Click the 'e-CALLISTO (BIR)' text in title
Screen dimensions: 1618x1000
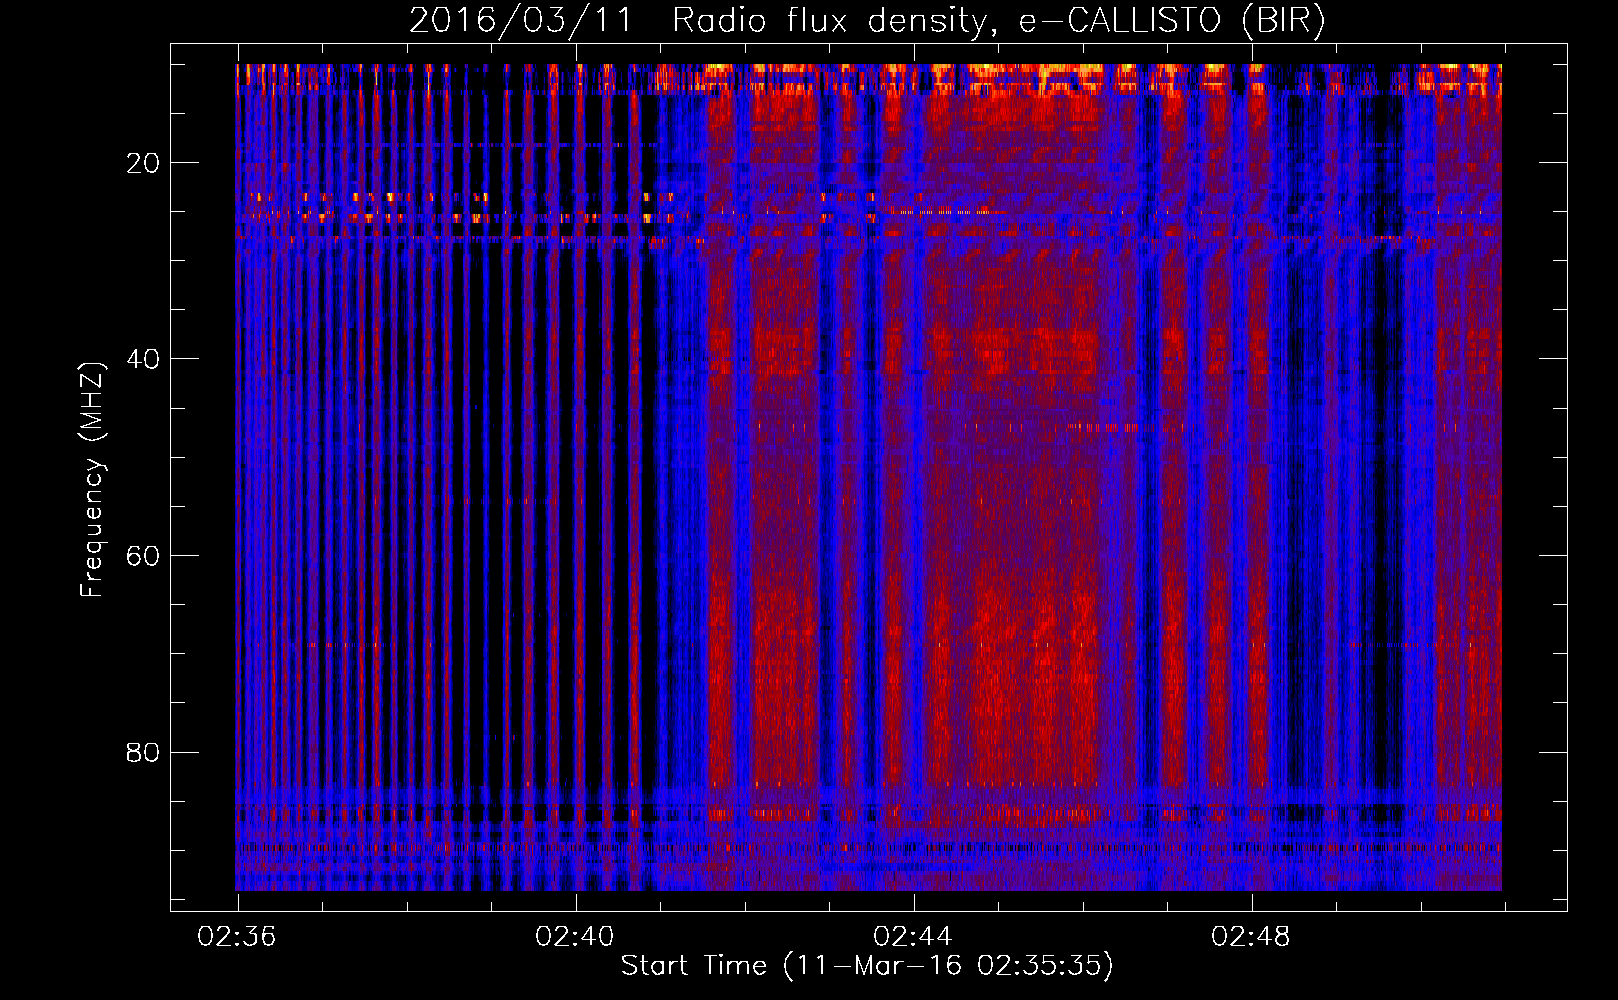click(1172, 21)
